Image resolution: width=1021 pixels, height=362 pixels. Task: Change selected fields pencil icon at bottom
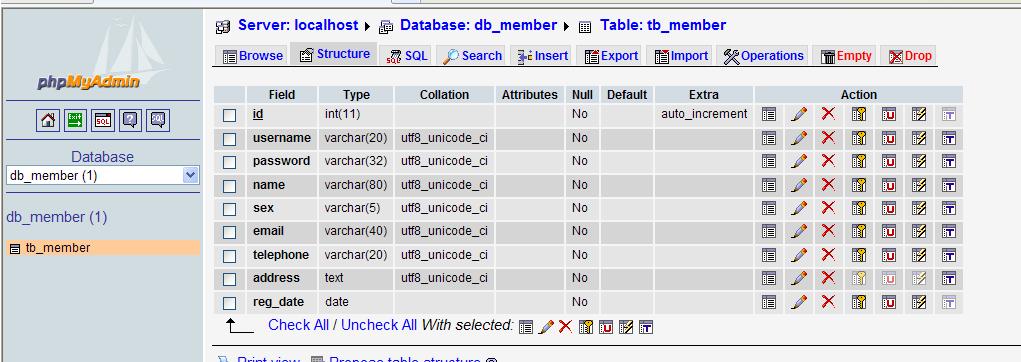coord(546,327)
